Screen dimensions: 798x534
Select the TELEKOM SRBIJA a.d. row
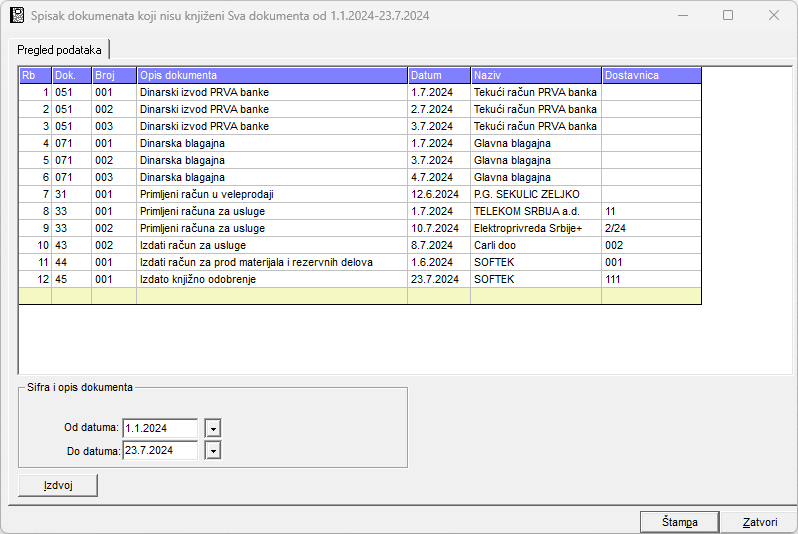[x=535, y=212]
